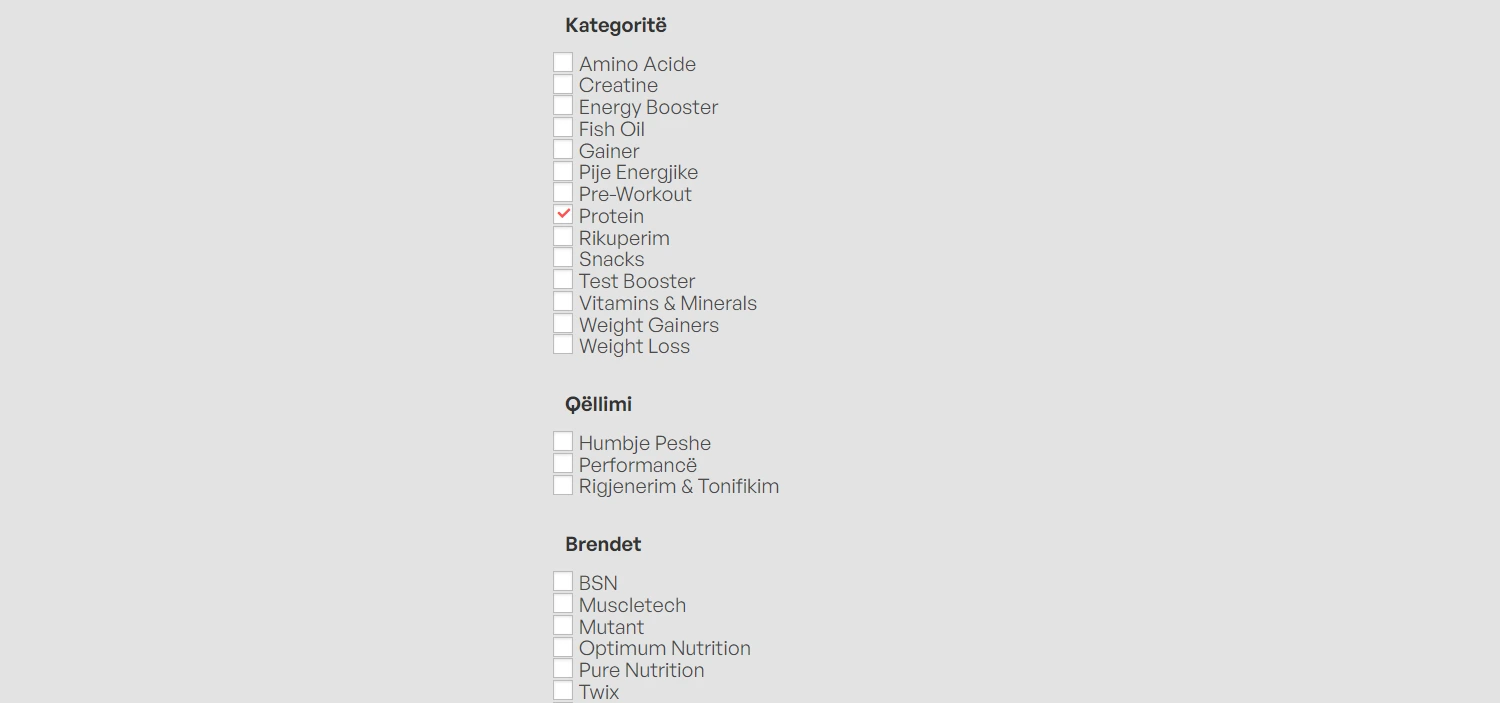The height and width of the screenshot is (703, 1500).
Task: Check the Rikuperim category checkbox
Action: click(563, 237)
